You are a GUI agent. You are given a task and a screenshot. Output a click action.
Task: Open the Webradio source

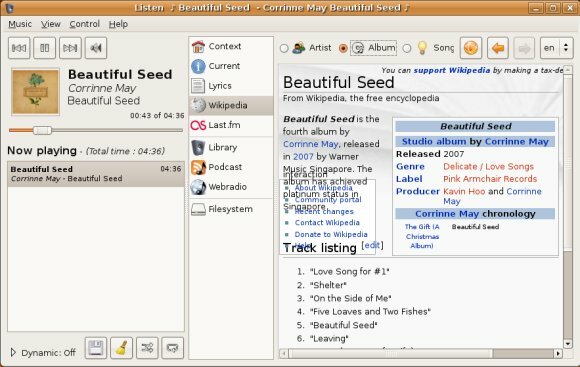click(231, 186)
